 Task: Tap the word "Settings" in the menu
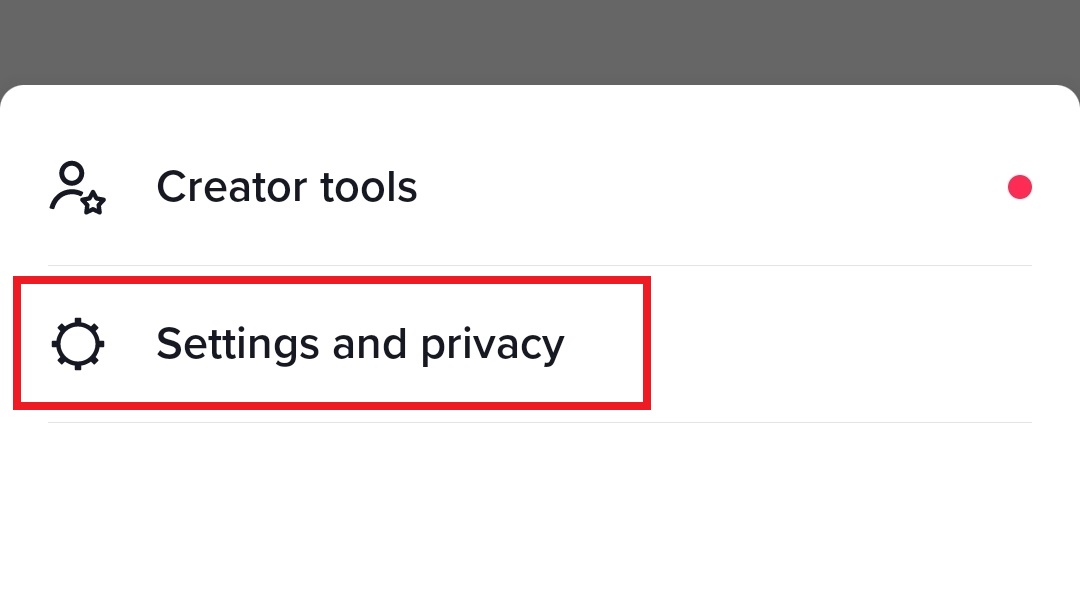(x=236, y=344)
